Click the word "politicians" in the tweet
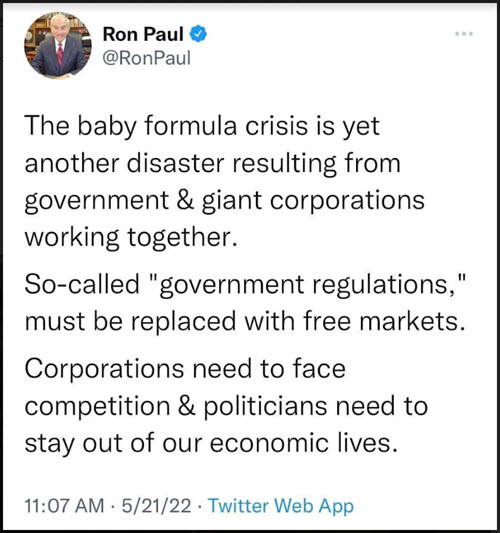Viewport: 500px width, 533px height. (x=265, y=407)
